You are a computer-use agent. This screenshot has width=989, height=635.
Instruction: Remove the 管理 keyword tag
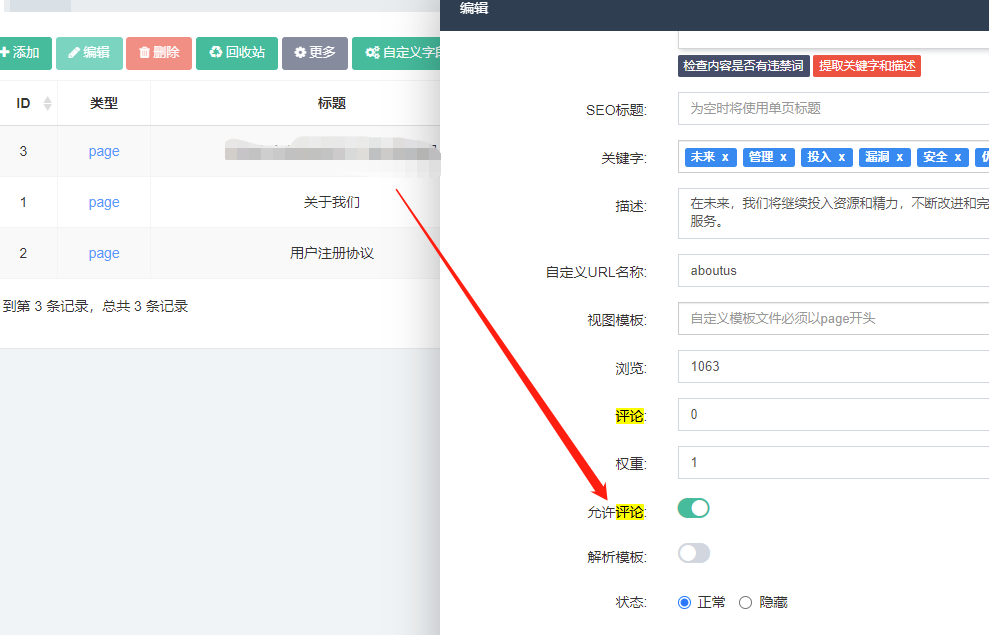click(x=783, y=158)
